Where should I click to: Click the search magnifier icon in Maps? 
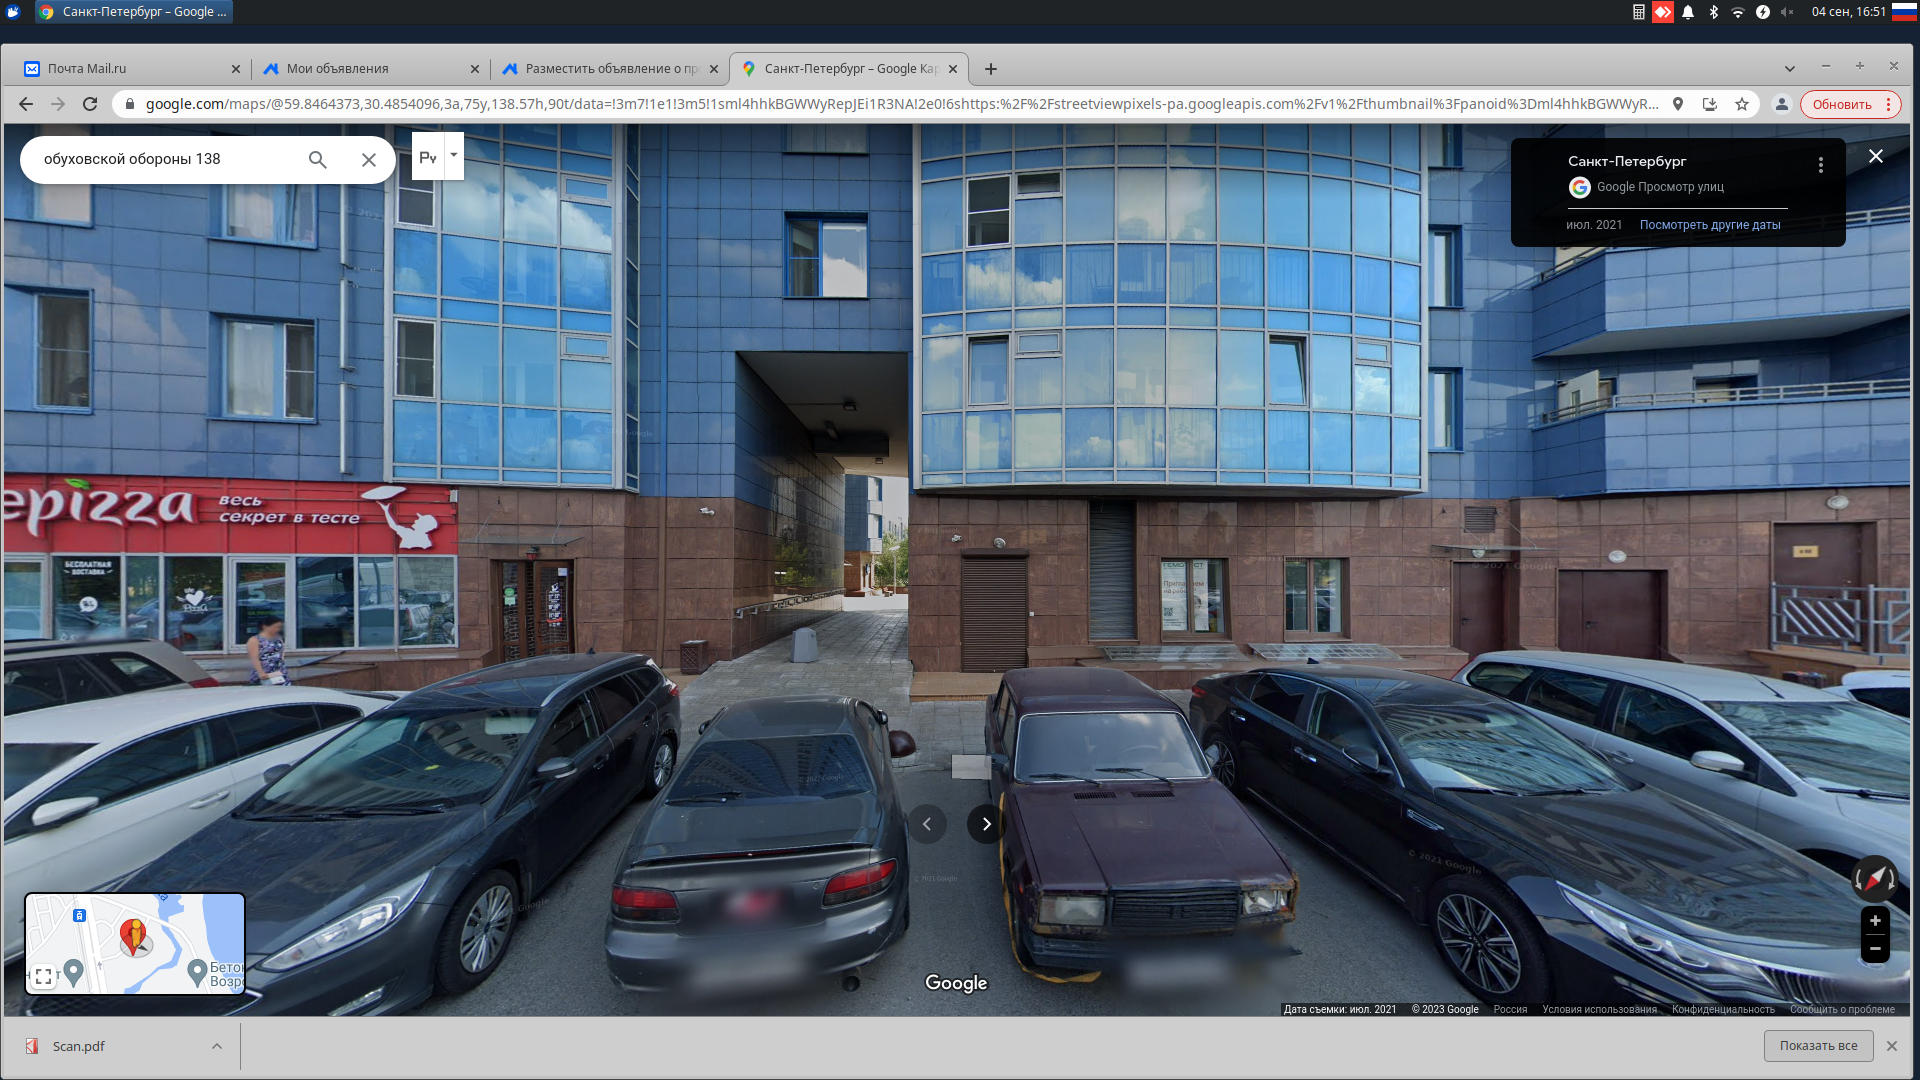click(x=317, y=160)
